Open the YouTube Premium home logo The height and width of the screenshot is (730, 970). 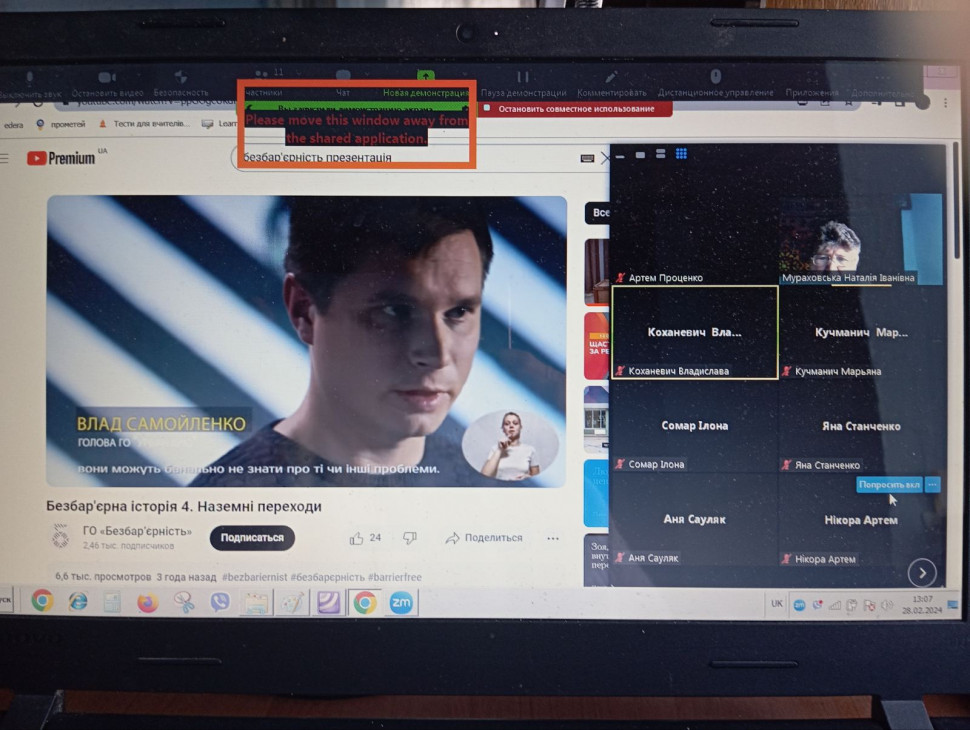point(61,158)
